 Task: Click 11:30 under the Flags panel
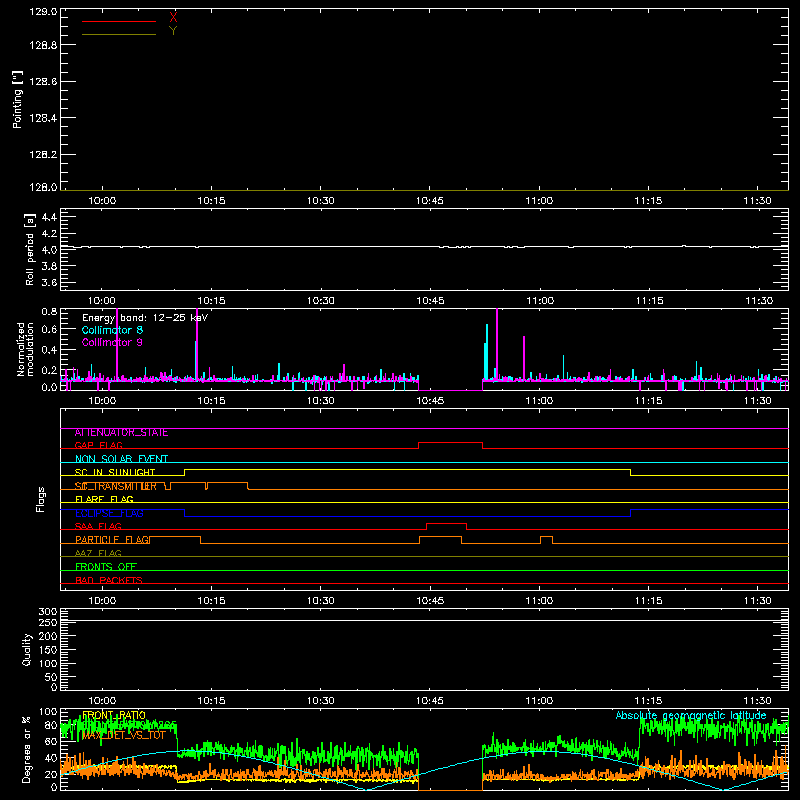pyautogui.click(x=758, y=601)
